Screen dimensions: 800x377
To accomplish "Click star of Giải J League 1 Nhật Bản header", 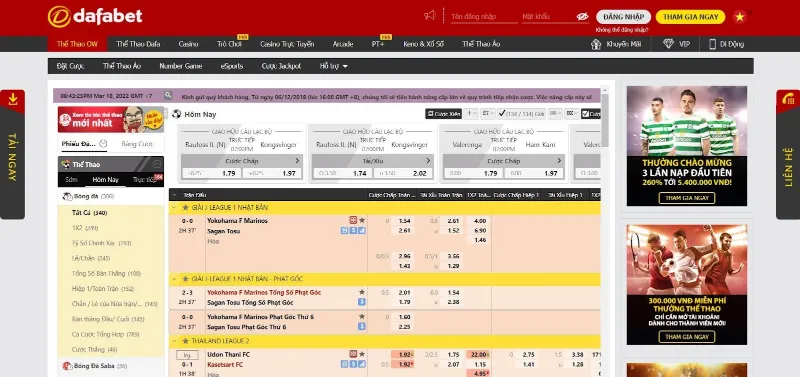I will click(186, 208).
